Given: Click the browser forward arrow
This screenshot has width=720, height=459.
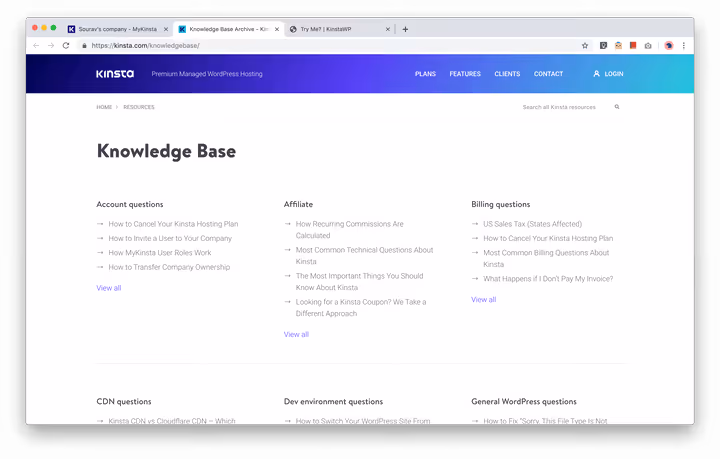Looking at the screenshot, I should pyautogui.click(x=51, y=45).
